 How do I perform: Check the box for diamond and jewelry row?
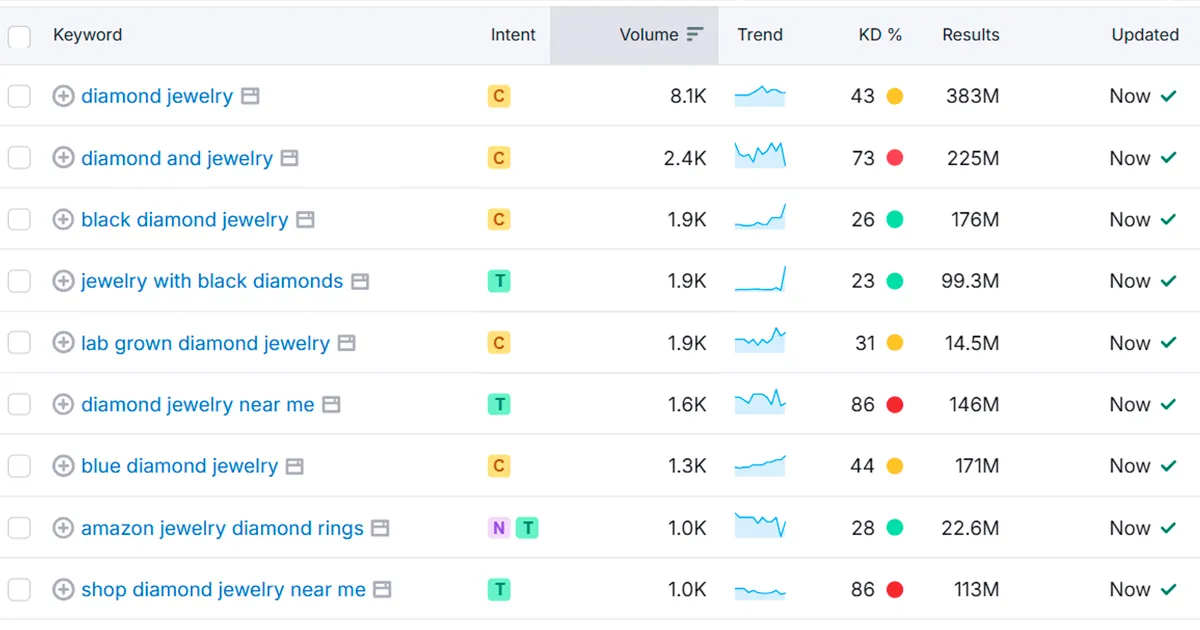pyautogui.click(x=19, y=158)
